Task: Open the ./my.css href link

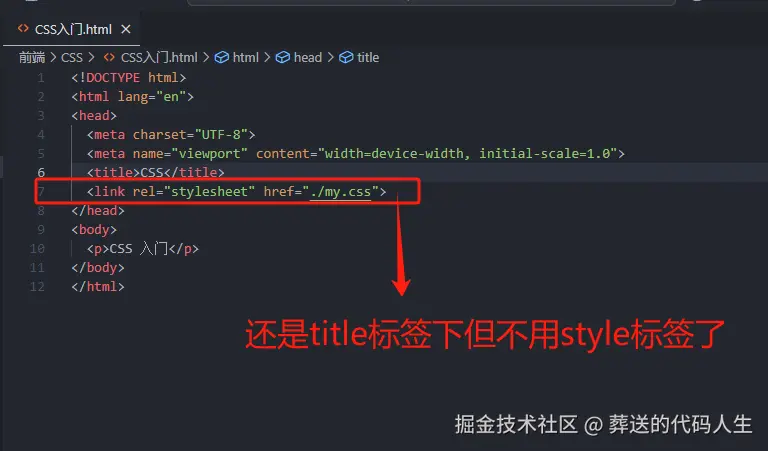Action: point(341,191)
